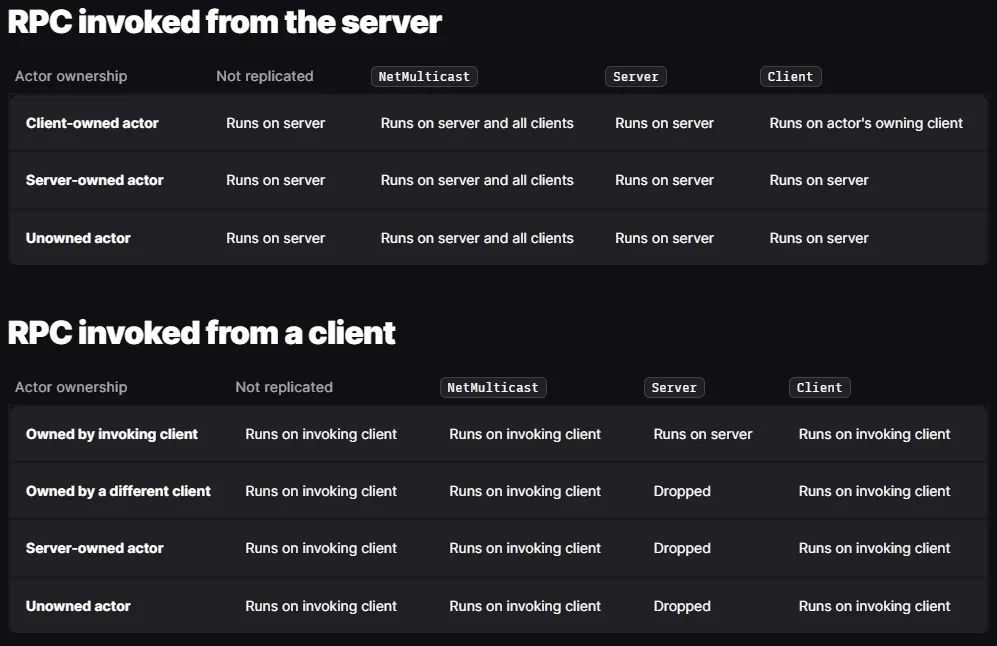Click 'Not replicated' header in the second table
The width and height of the screenshot is (997, 646).
pyautogui.click(x=284, y=387)
